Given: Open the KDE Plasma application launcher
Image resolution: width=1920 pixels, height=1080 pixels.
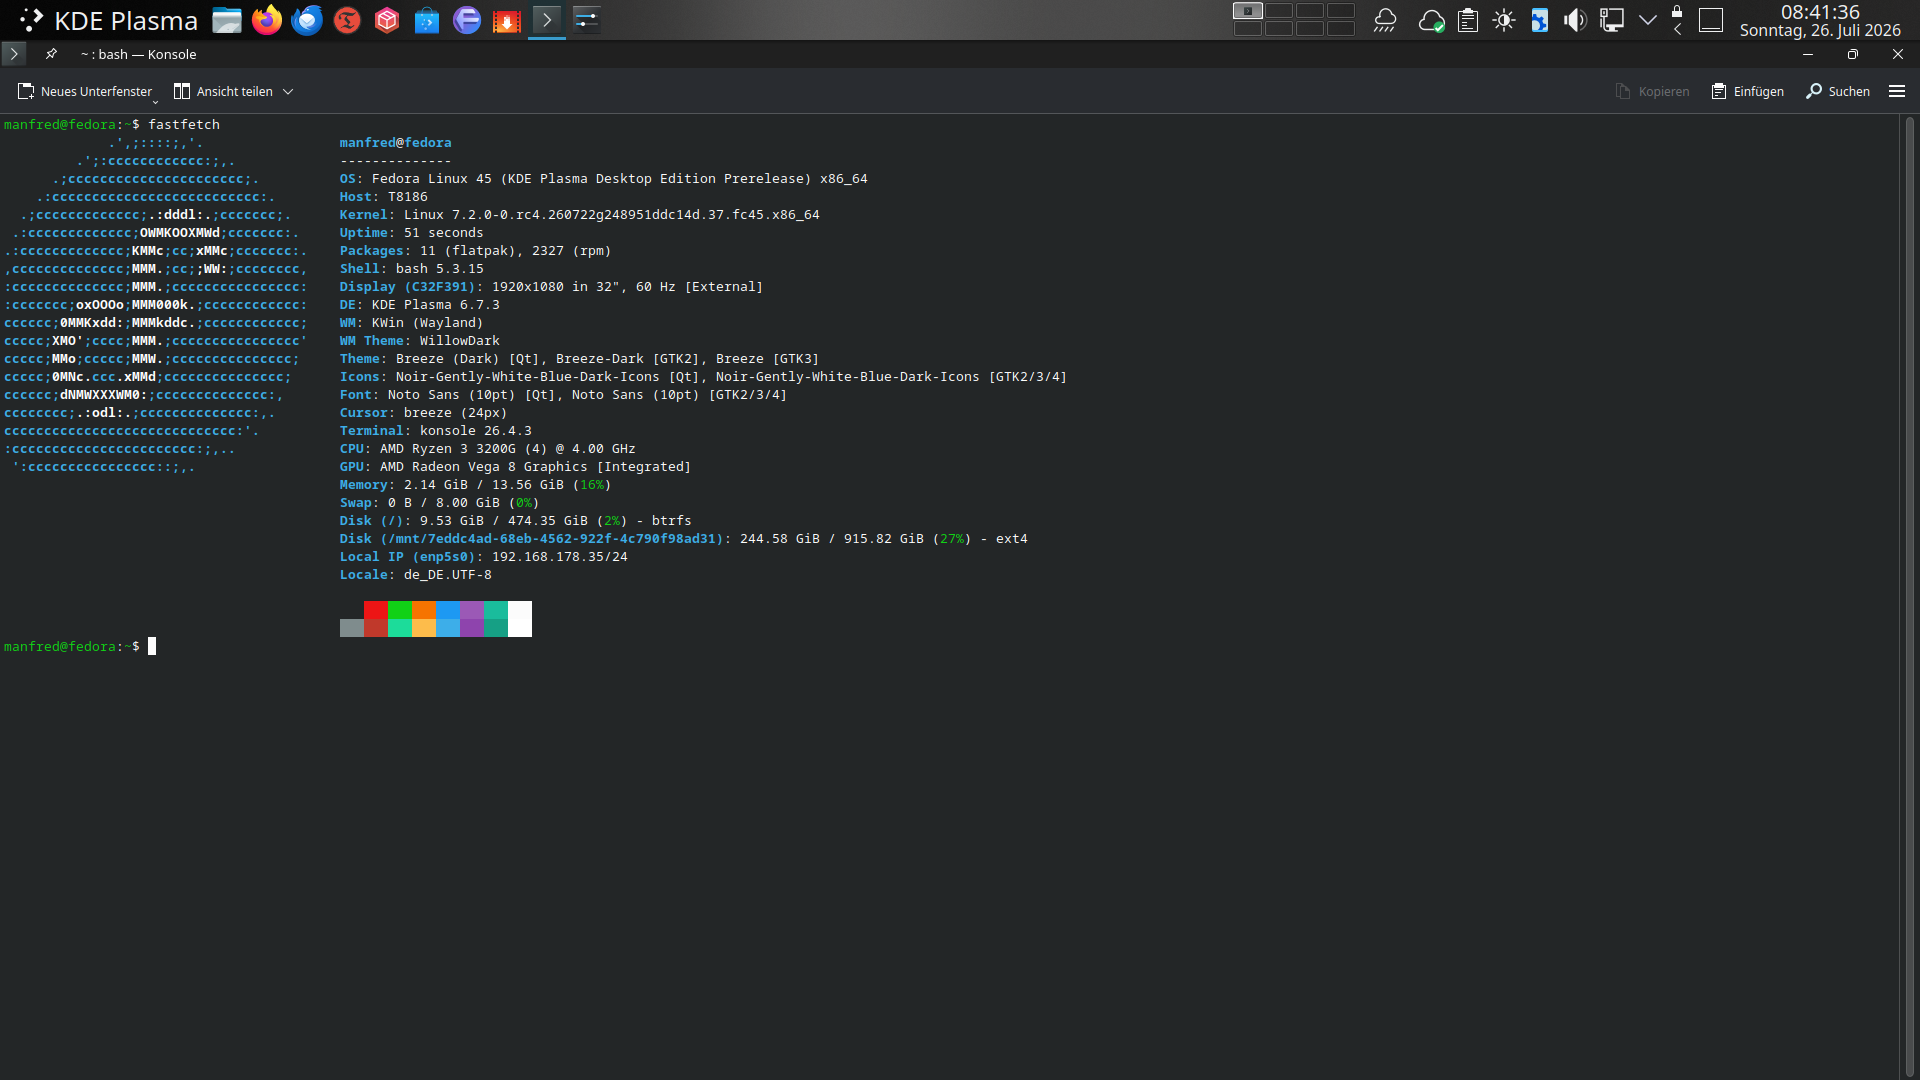Looking at the screenshot, I should point(108,20).
